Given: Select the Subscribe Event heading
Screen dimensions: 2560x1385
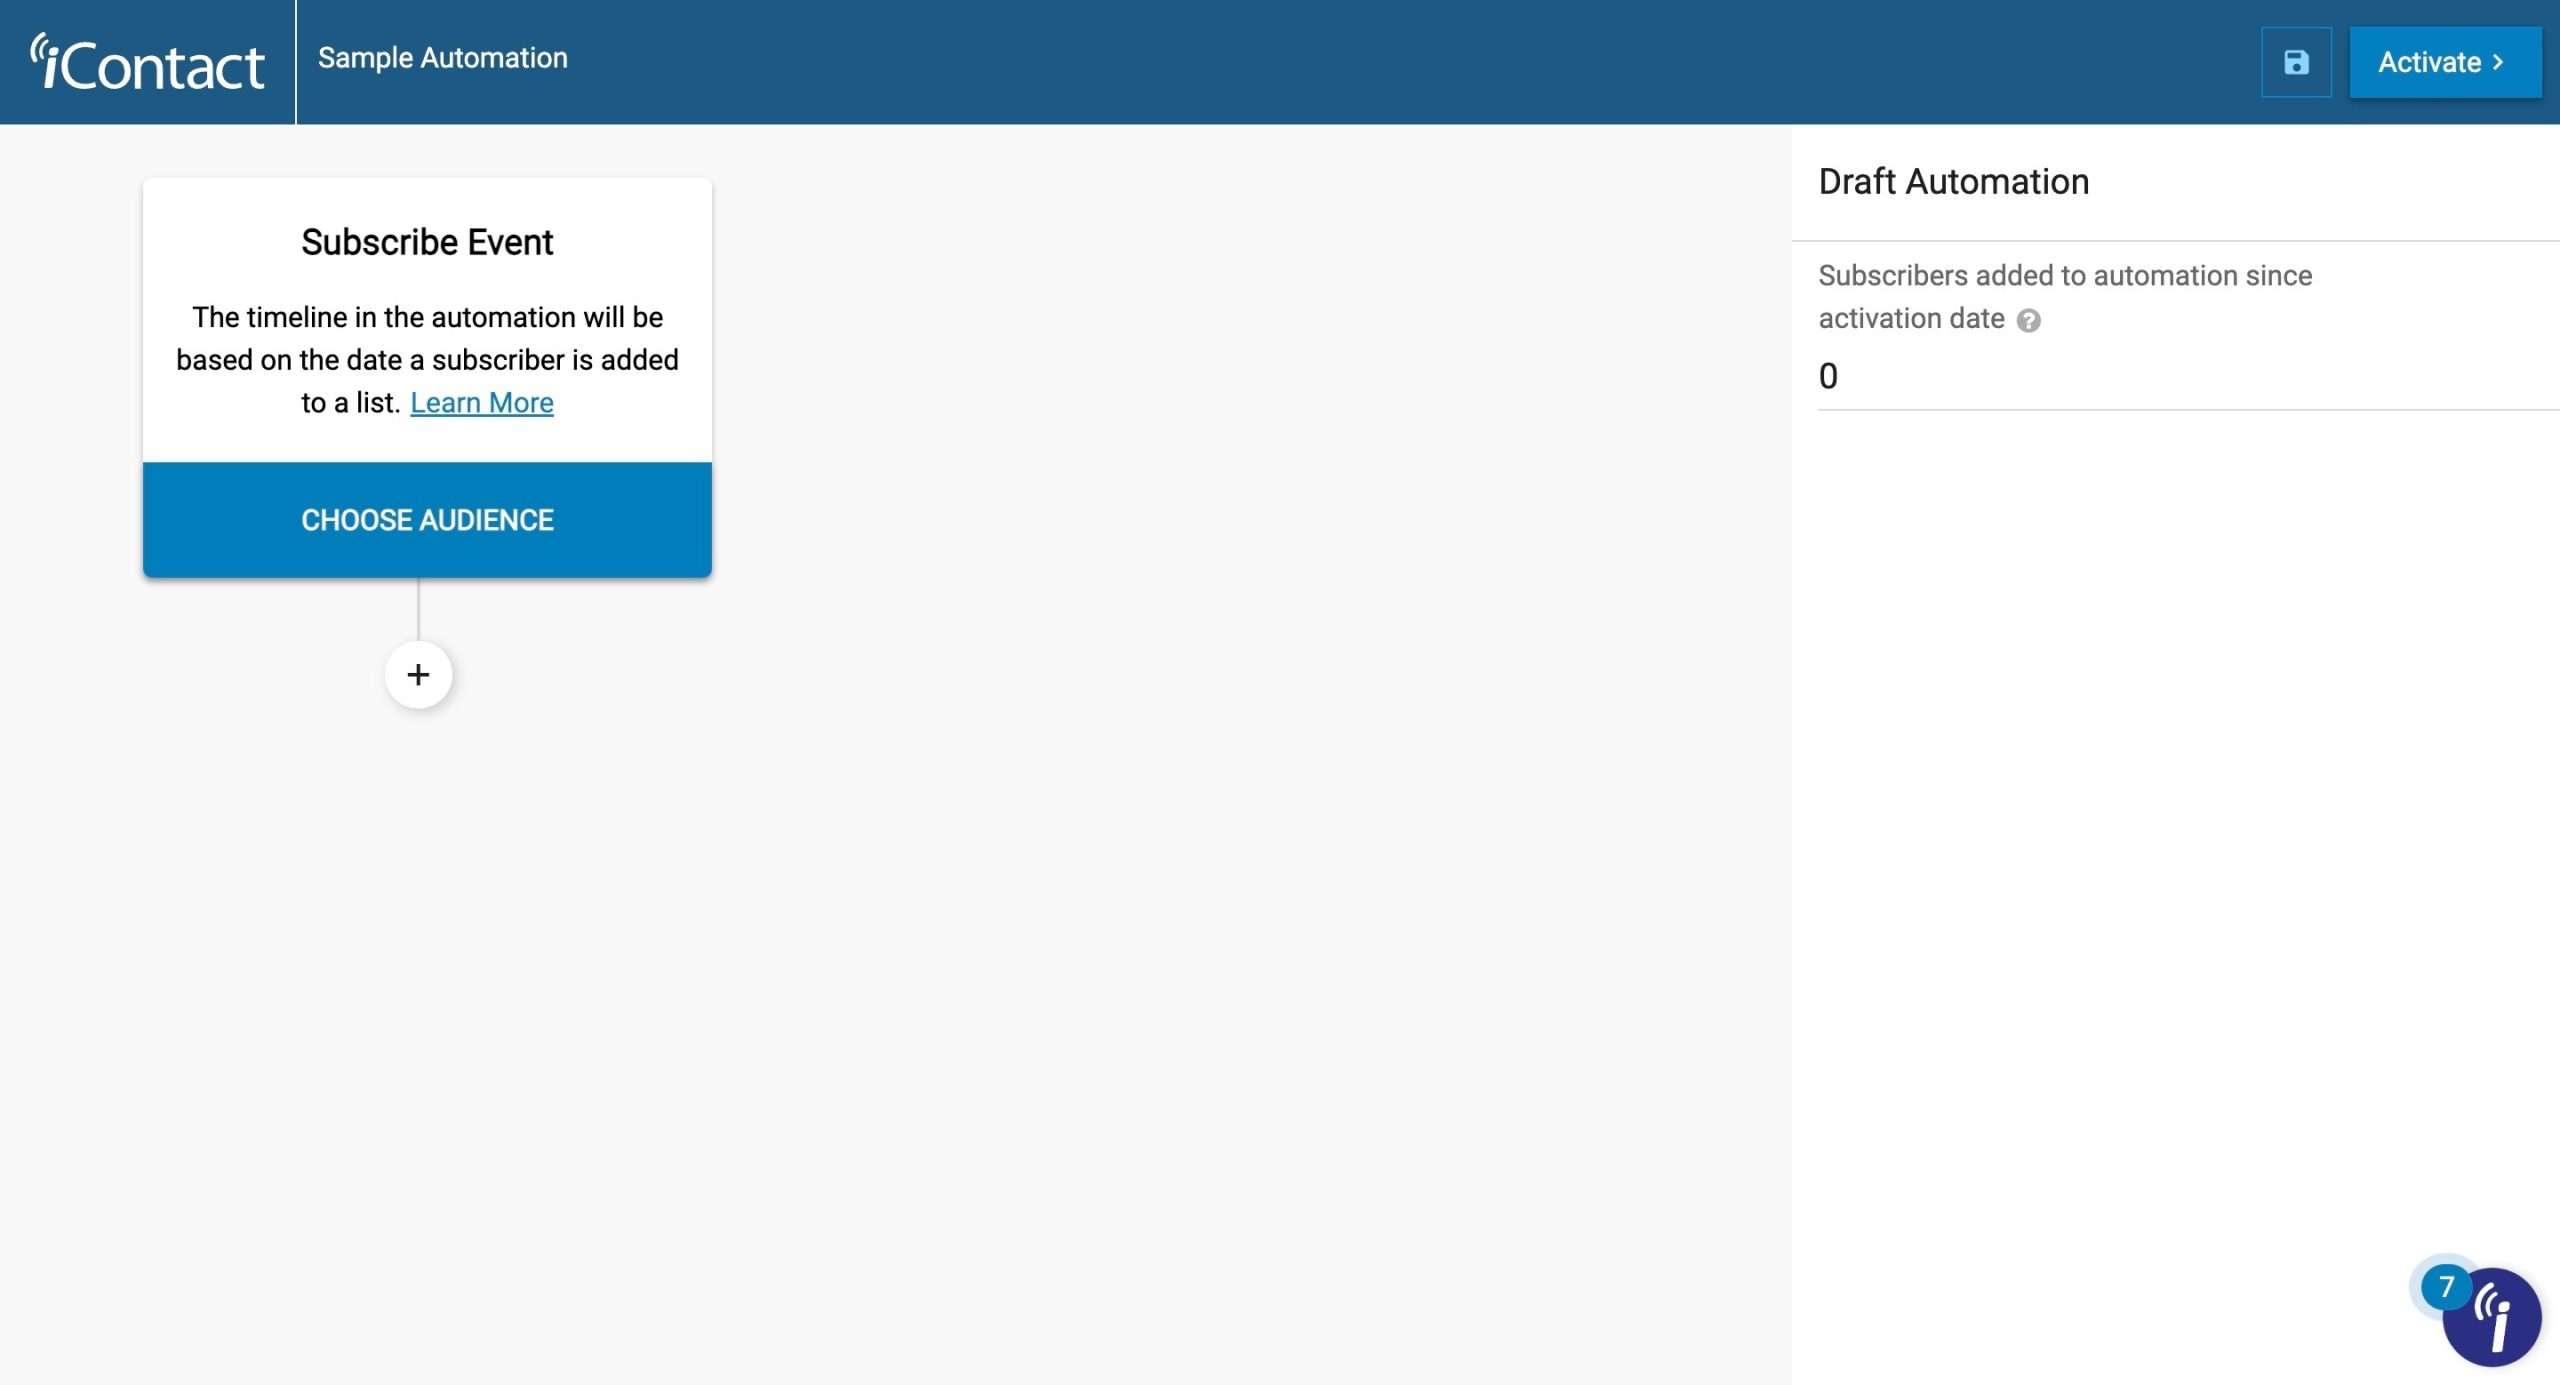Looking at the screenshot, I should click(427, 242).
